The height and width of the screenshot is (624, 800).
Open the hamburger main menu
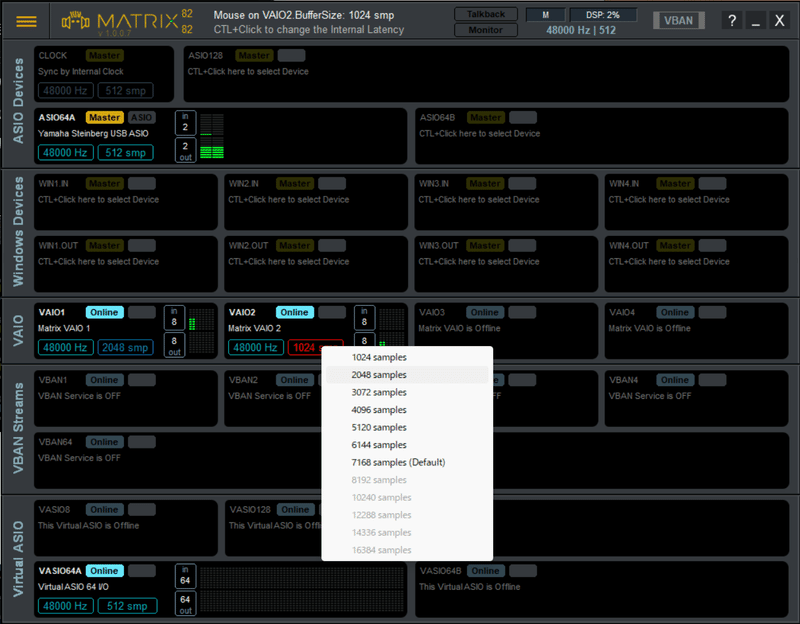click(x=27, y=21)
